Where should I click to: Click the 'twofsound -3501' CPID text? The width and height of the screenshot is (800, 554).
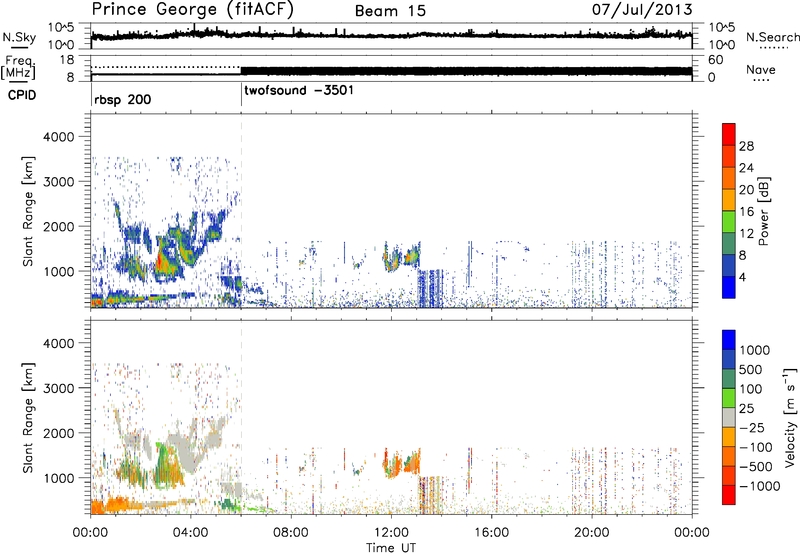coord(299,91)
